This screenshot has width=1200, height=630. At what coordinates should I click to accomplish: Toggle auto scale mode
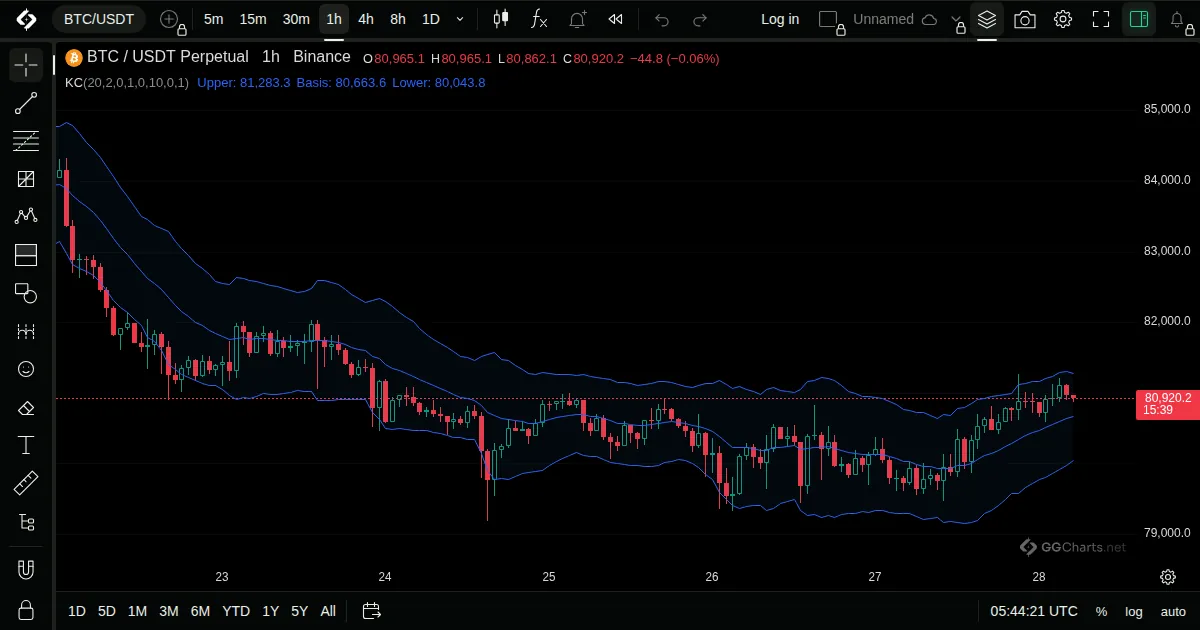(x=1173, y=611)
